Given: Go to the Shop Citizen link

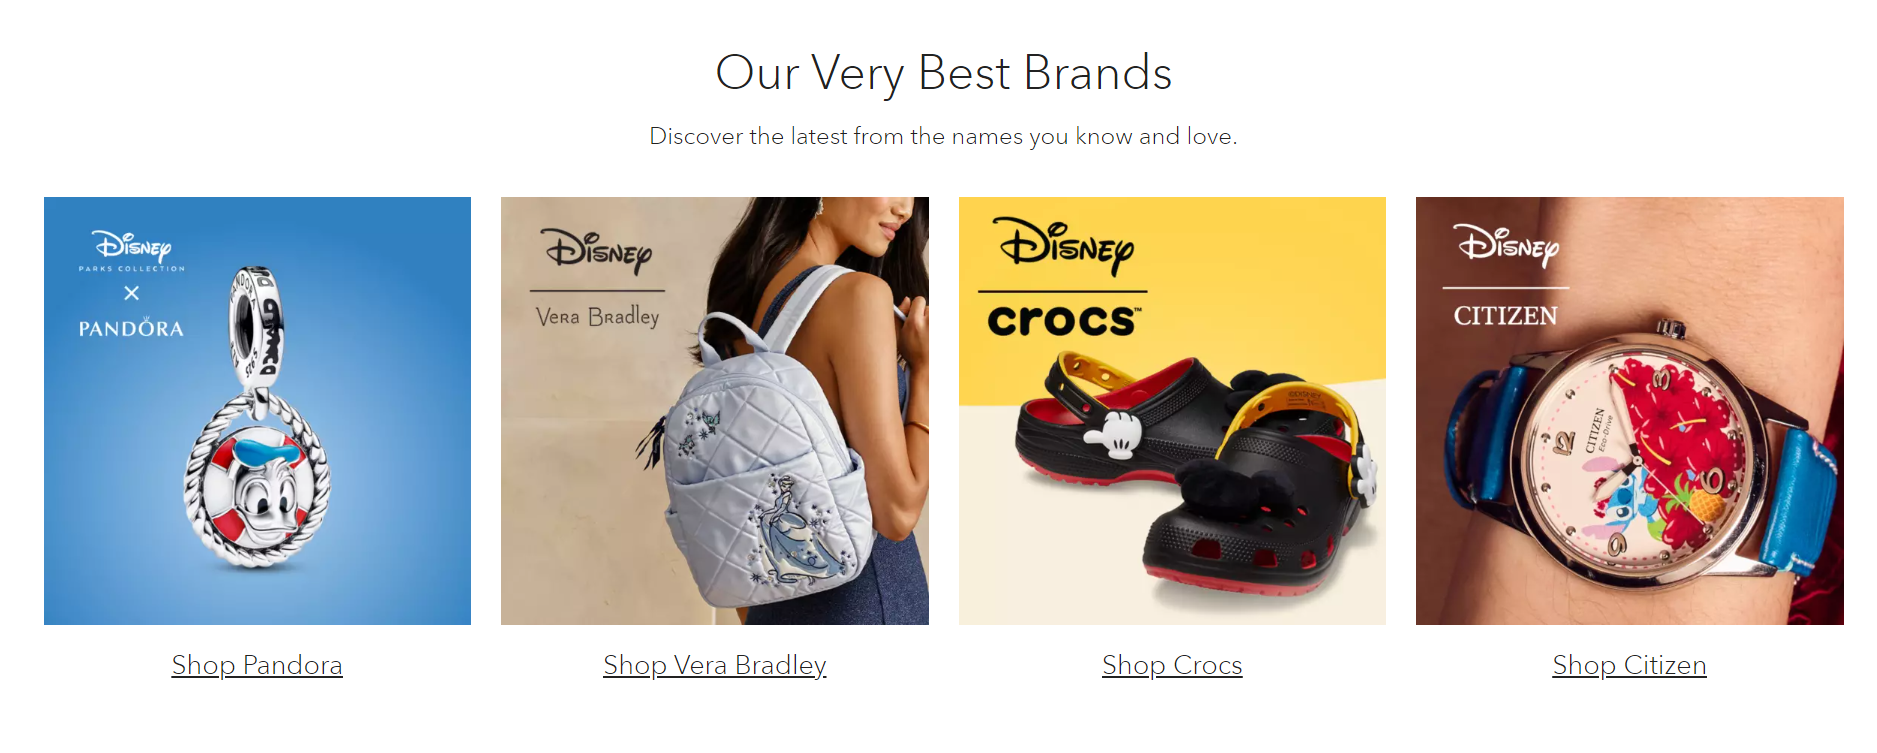Looking at the screenshot, I should pos(1629,665).
